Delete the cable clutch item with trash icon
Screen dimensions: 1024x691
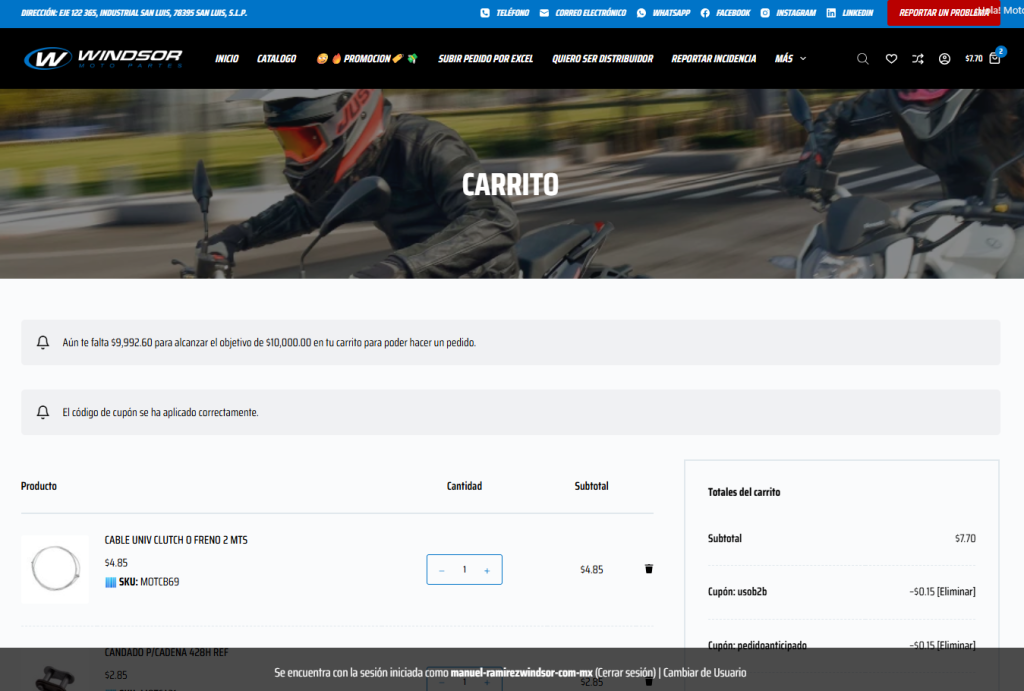(649, 569)
